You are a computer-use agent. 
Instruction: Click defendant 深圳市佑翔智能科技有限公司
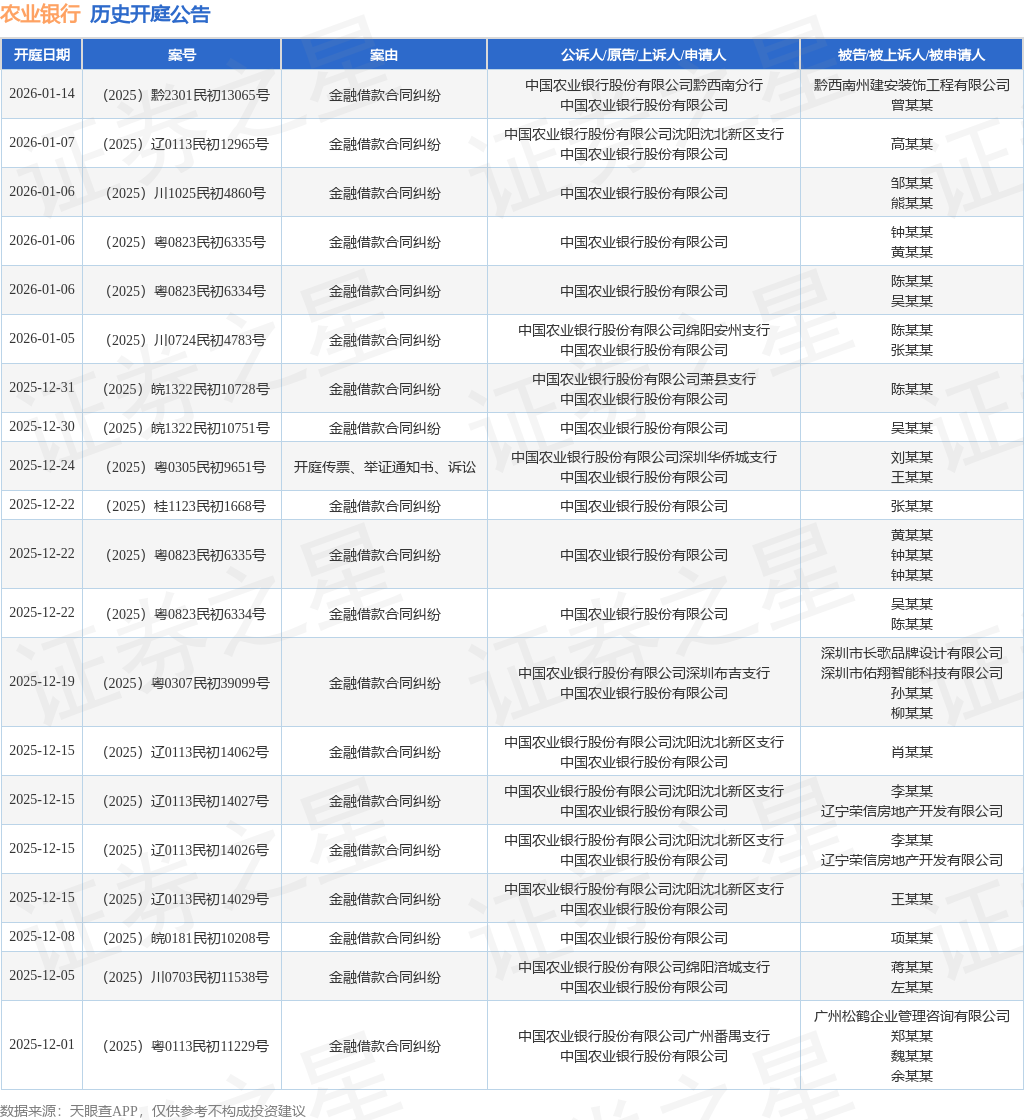(x=912, y=673)
